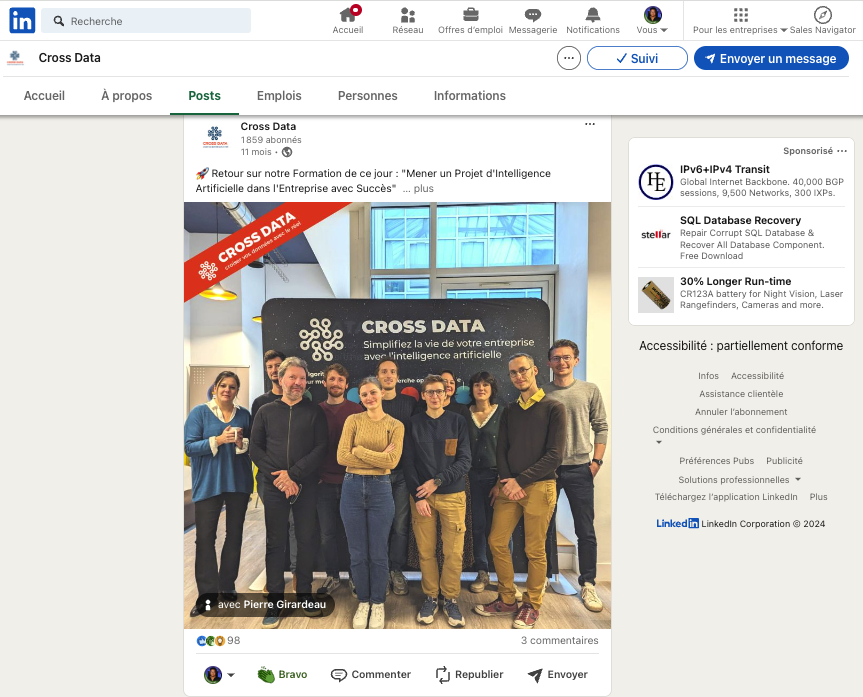Switch to the Emplois tab

coord(279,96)
